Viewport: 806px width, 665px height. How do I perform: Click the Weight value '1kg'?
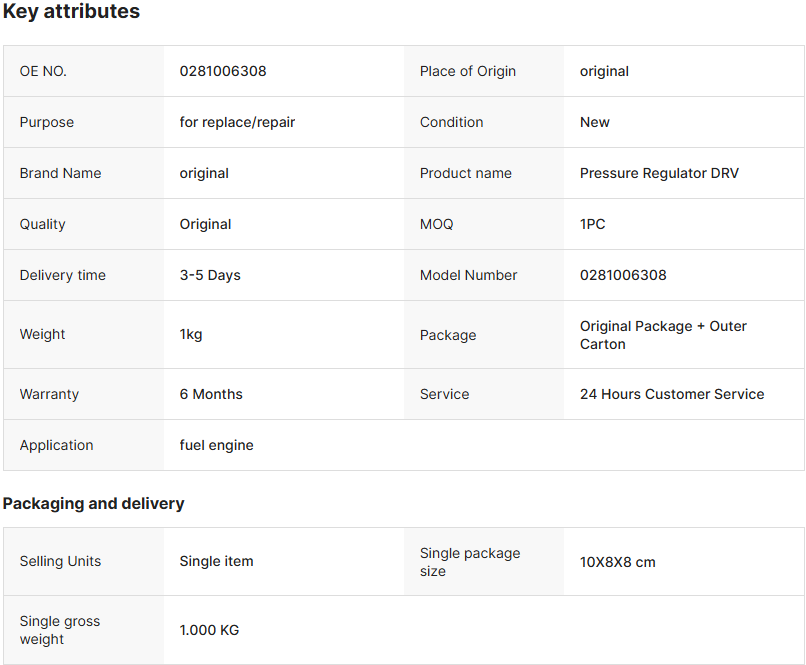pos(191,335)
